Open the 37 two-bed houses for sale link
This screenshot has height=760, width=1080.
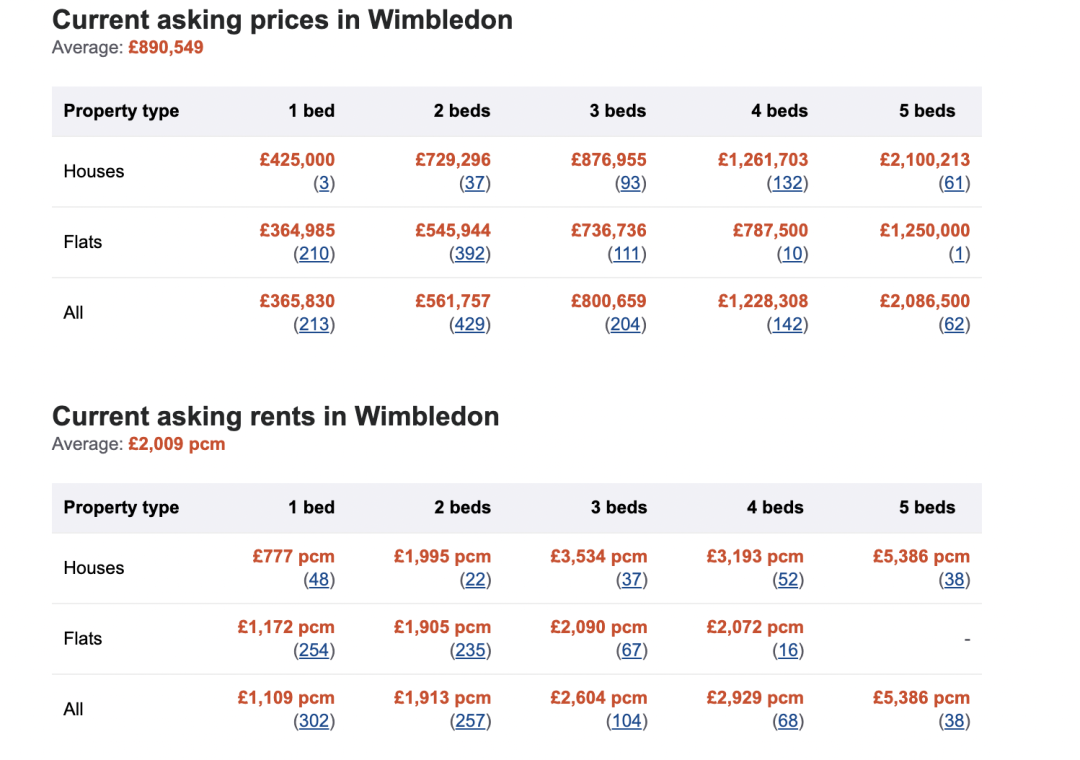point(476,184)
